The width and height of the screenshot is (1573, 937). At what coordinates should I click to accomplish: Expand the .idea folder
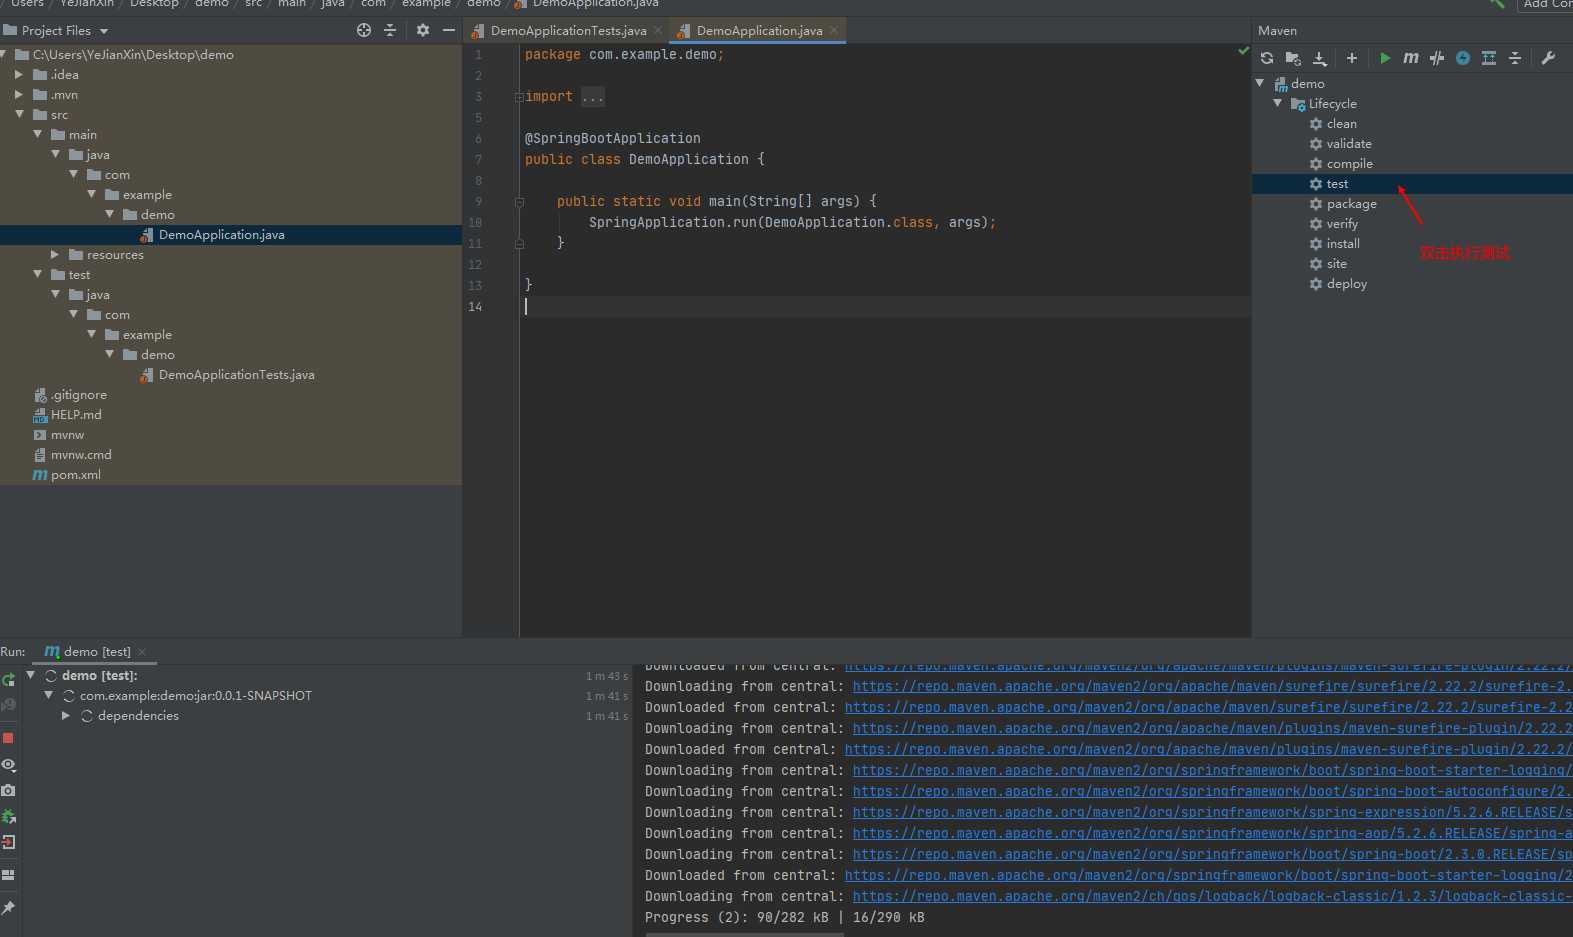[19, 75]
